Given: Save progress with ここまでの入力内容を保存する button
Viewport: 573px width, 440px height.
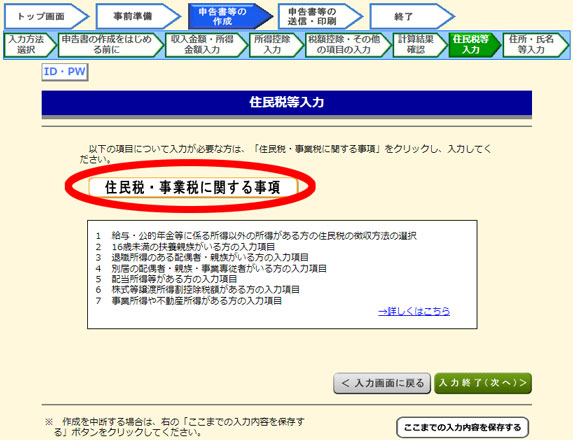Looking at the screenshot, I should 462,427.
